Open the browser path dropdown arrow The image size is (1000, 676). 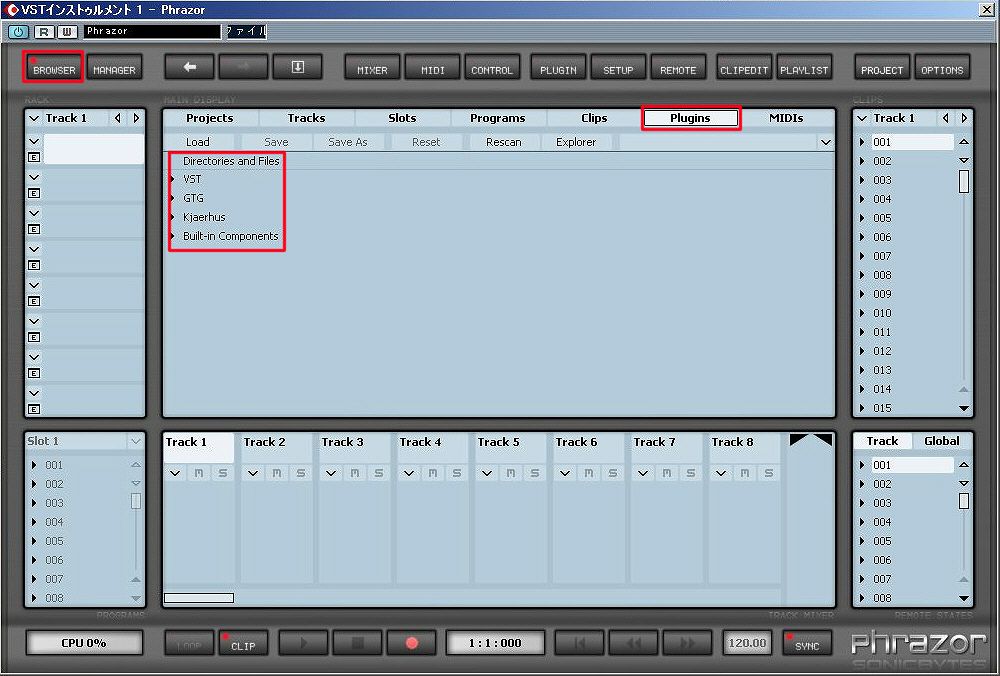[x=825, y=142]
